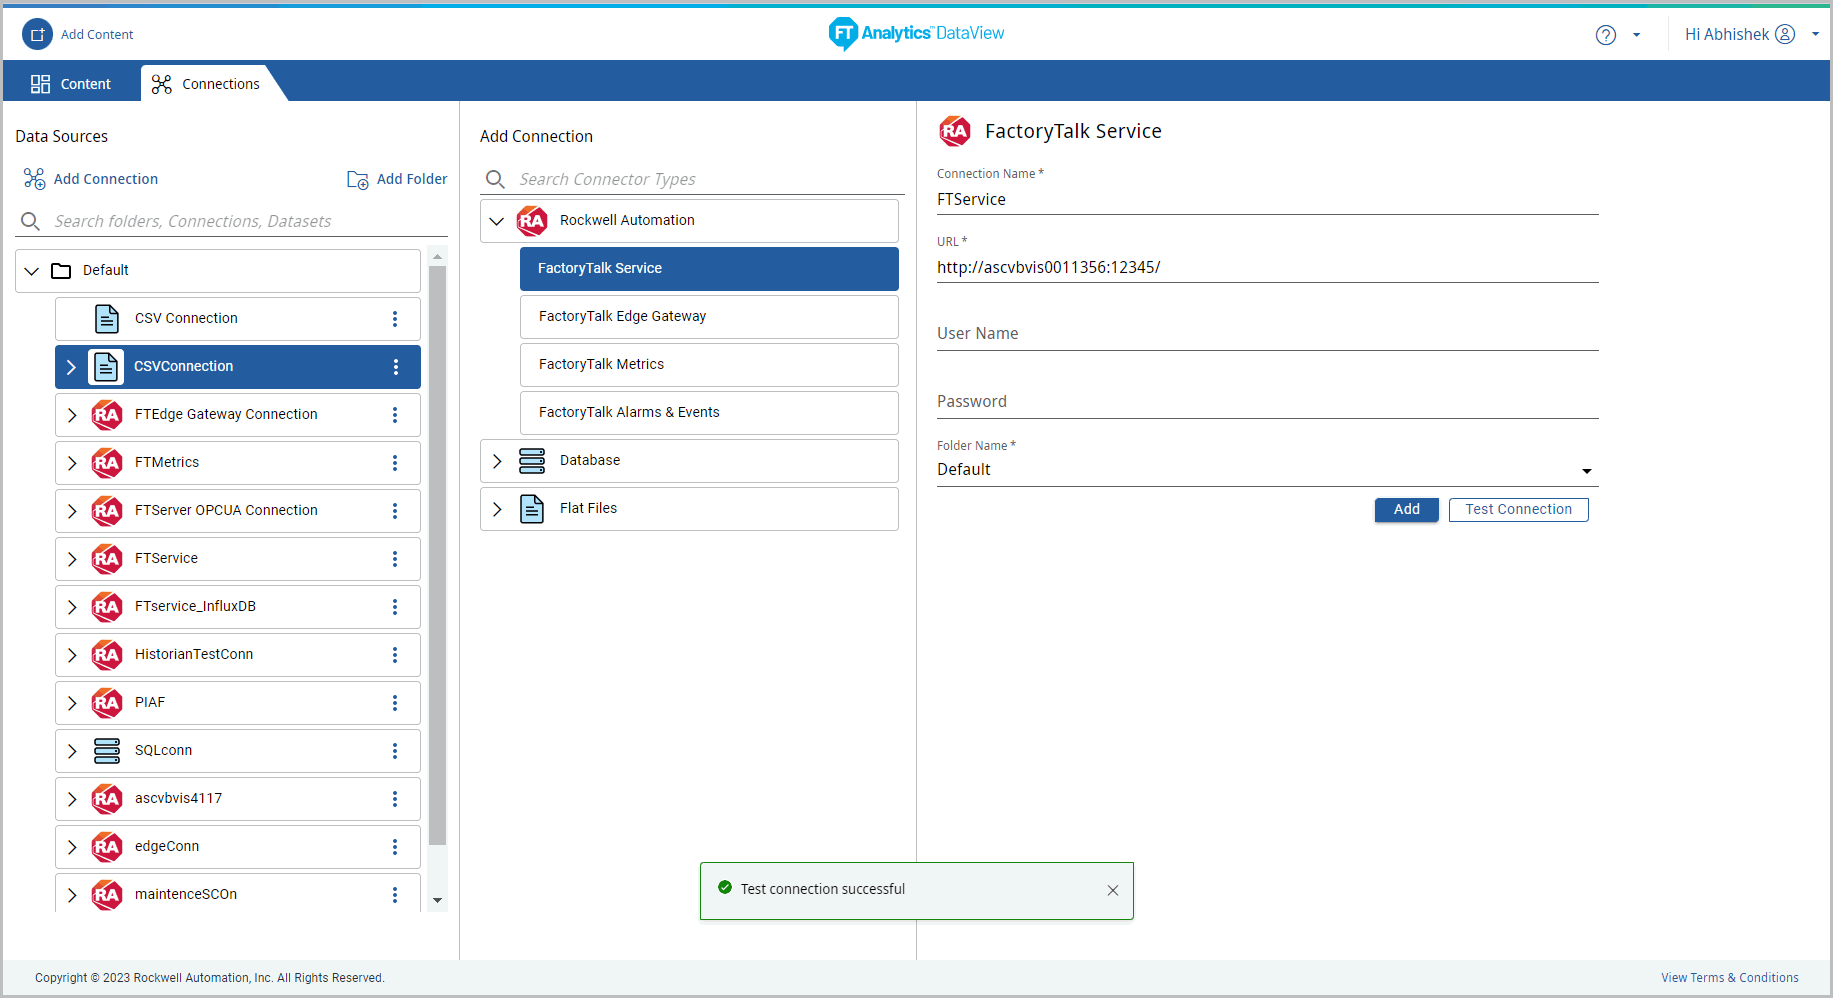Open the PIAF three-dot menu
The image size is (1833, 998).
click(x=395, y=702)
